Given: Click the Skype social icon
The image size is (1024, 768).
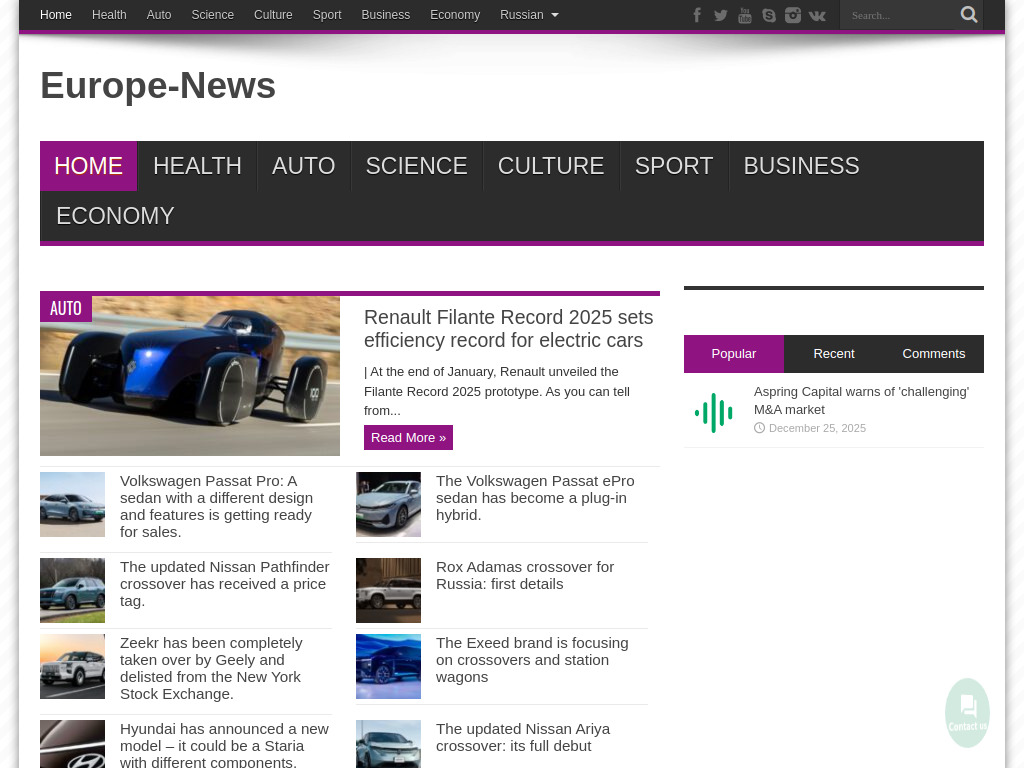Looking at the screenshot, I should tap(769, 15).
